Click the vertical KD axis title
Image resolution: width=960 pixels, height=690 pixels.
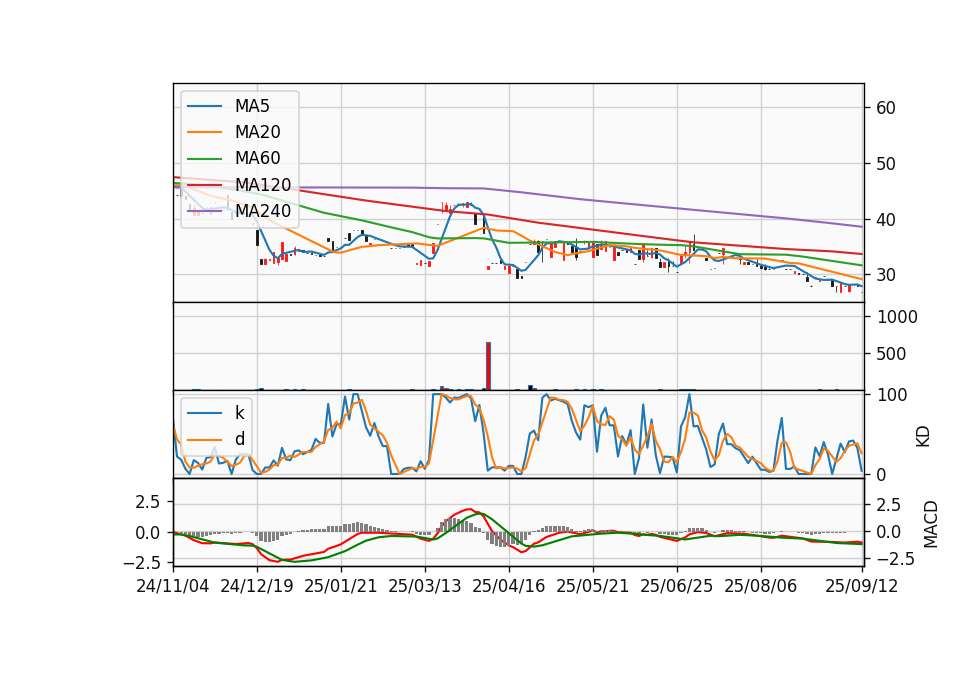coord(923,436)
